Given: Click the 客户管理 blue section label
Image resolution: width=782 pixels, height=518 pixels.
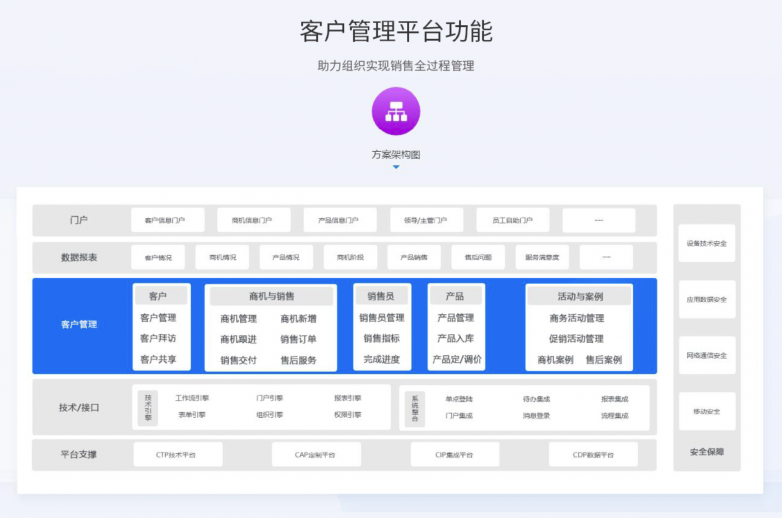Looking at the screenshot, I should point(79,324).
